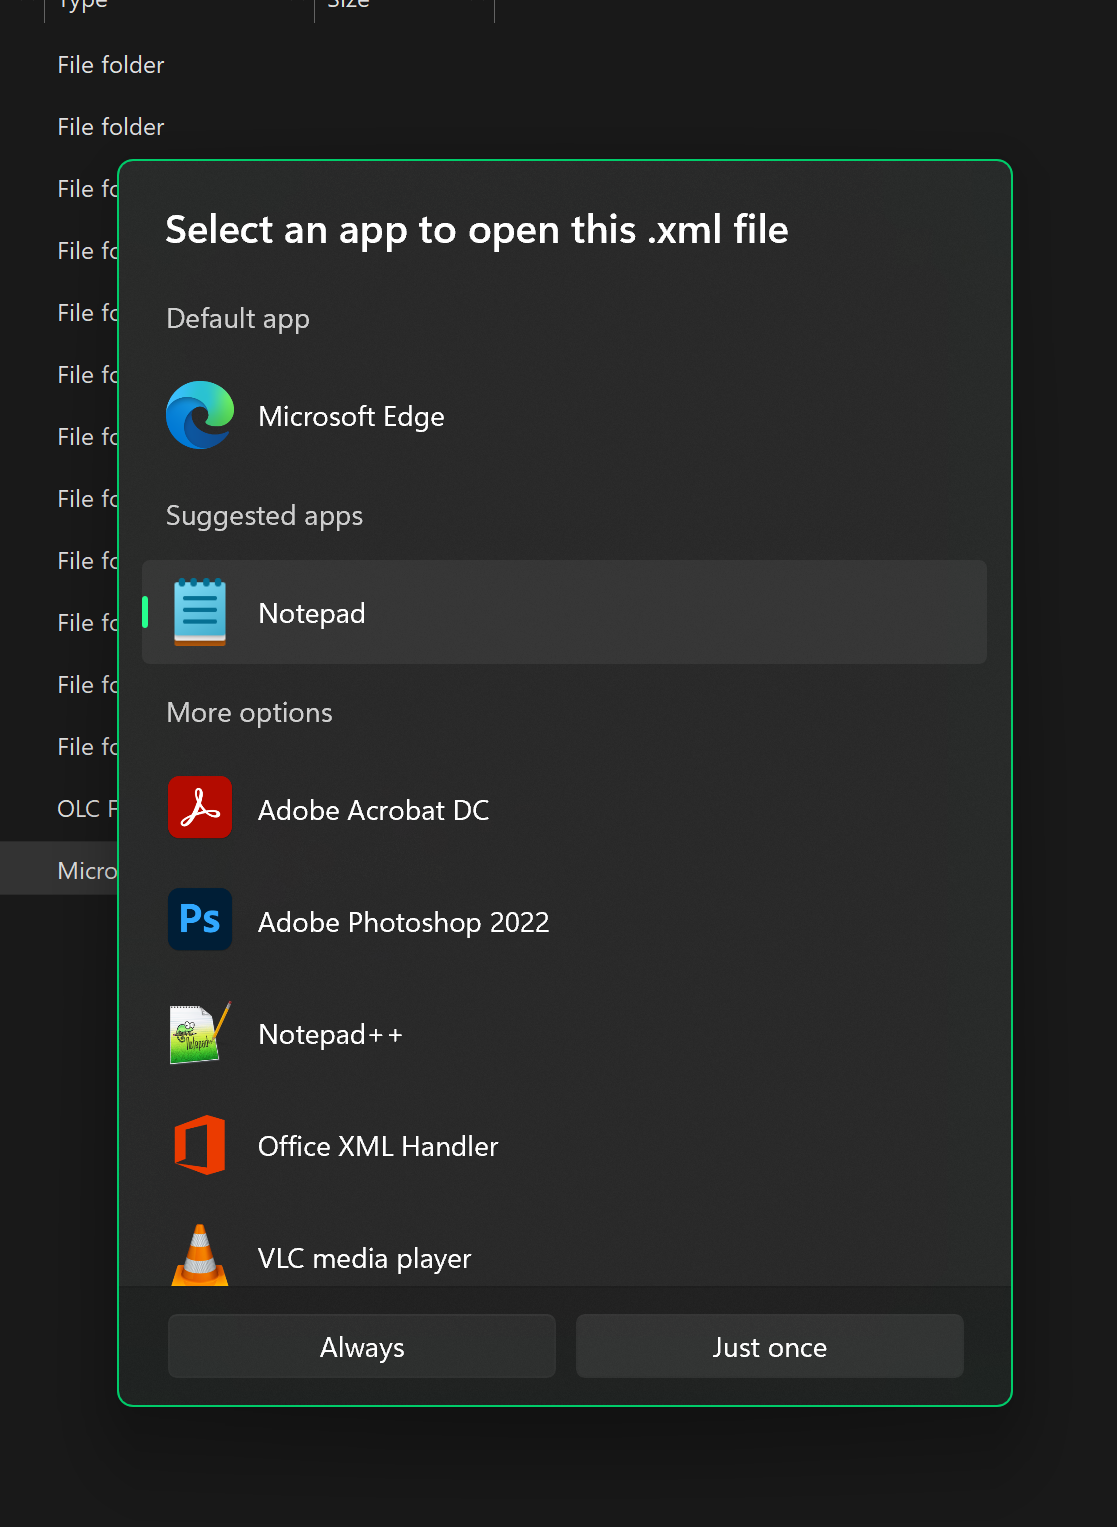Click the Size column header
Screen dimensions: 1117x1527
point(349,5)
